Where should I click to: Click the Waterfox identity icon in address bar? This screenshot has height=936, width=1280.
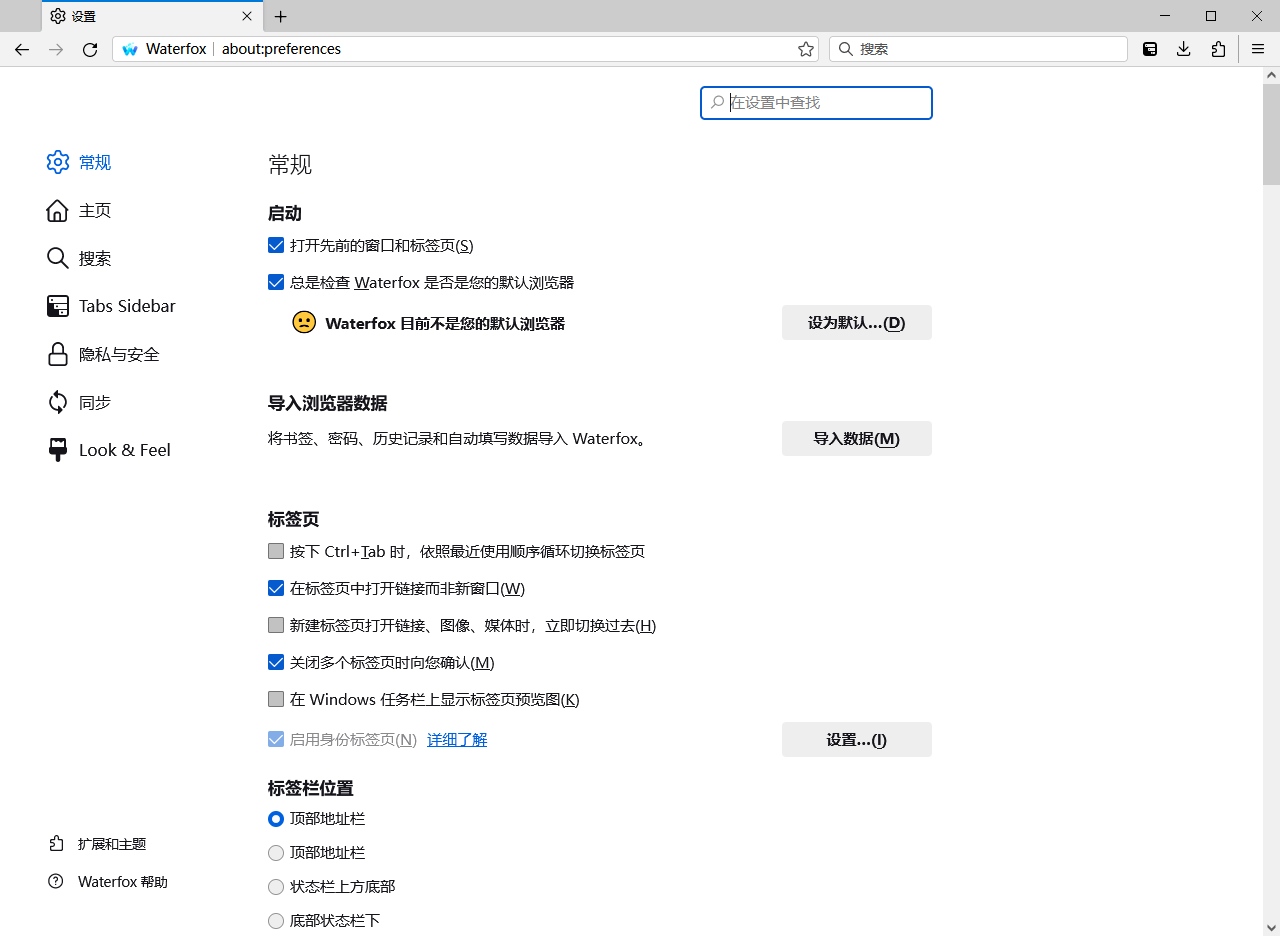(130, 49)
